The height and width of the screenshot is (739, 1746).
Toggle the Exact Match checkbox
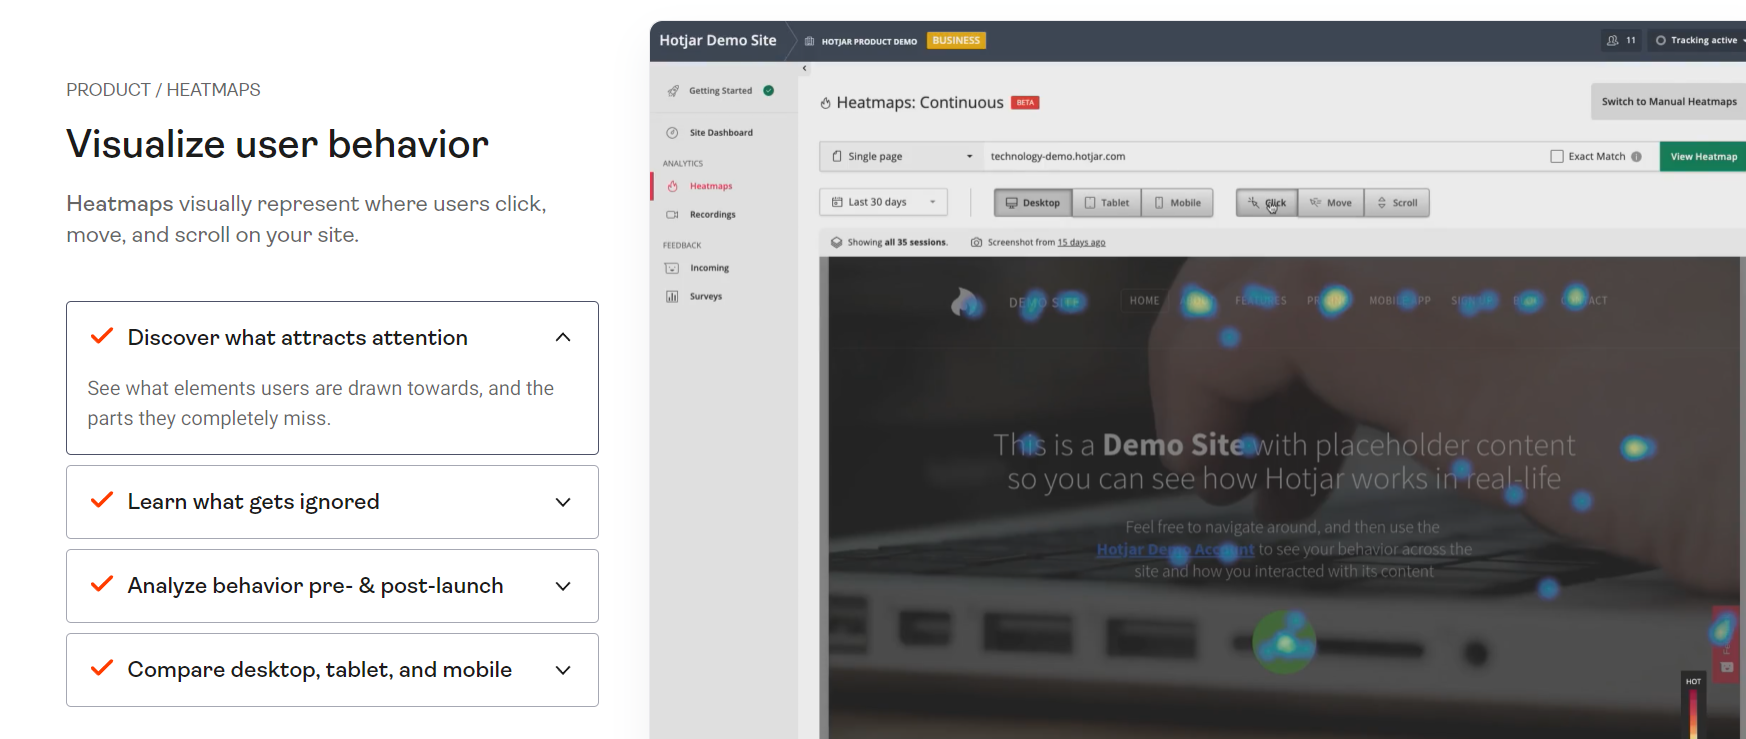click(x=1556, y=156)
